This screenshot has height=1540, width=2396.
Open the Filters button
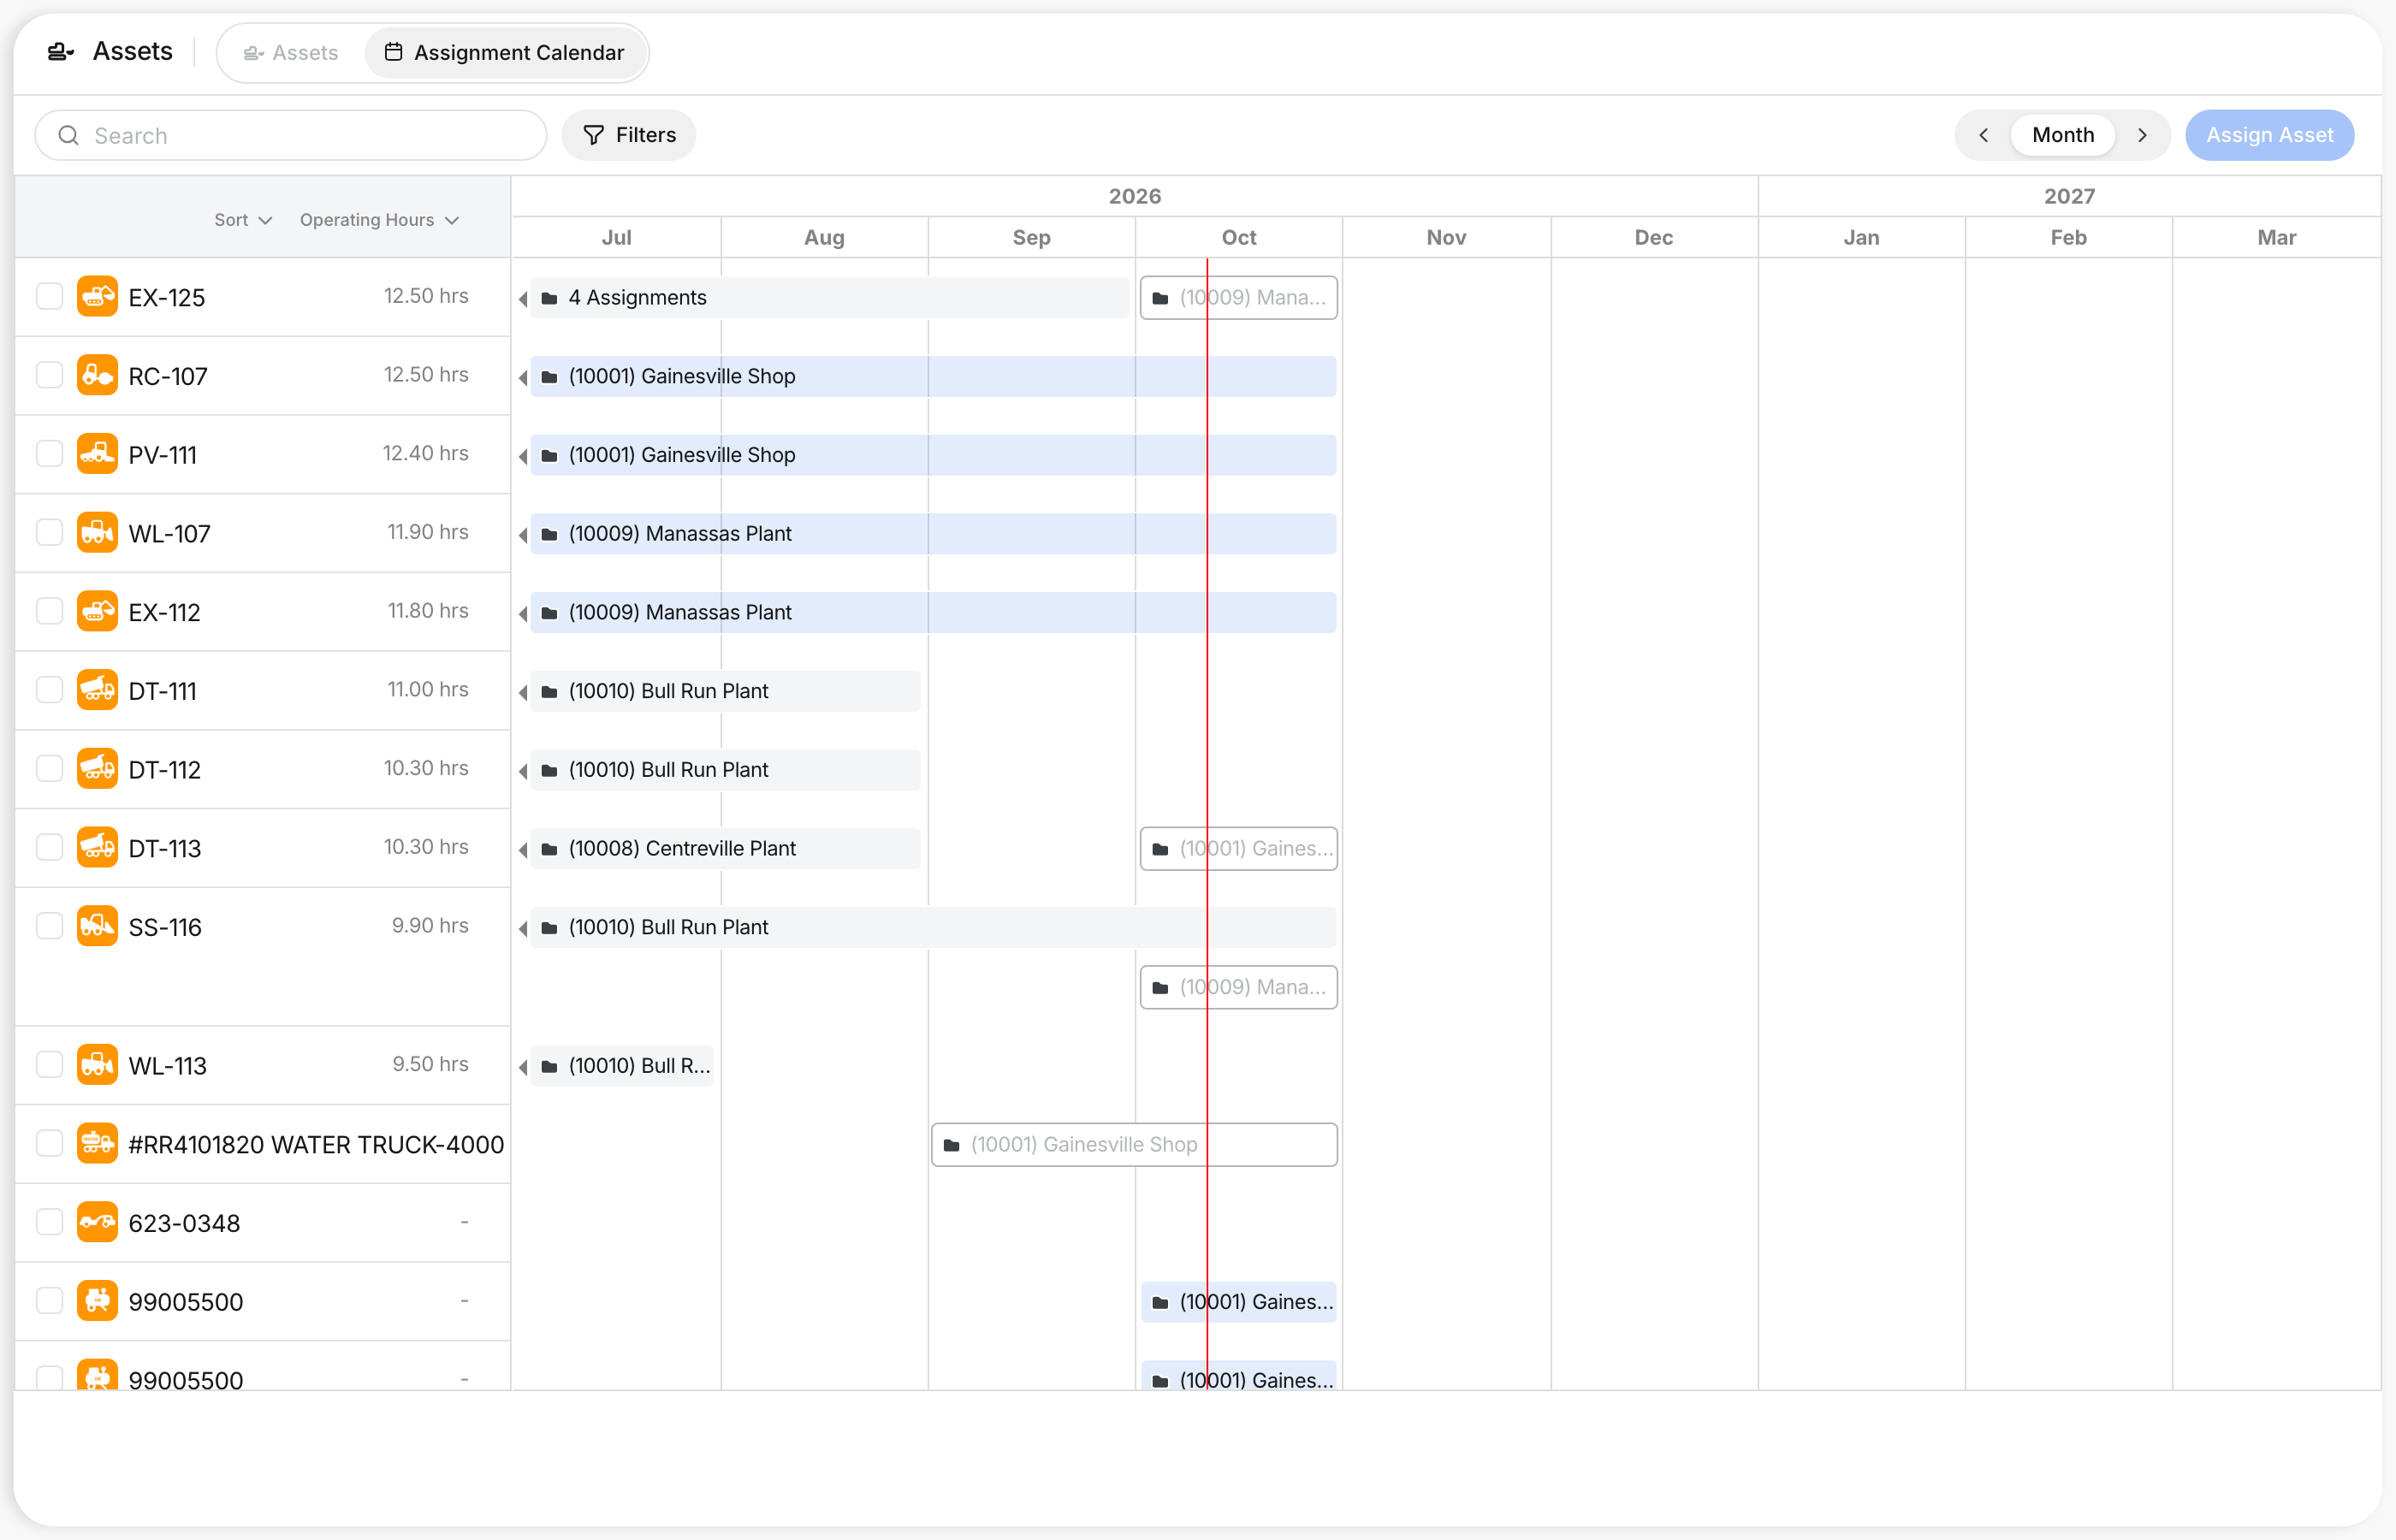coord(629,135)
